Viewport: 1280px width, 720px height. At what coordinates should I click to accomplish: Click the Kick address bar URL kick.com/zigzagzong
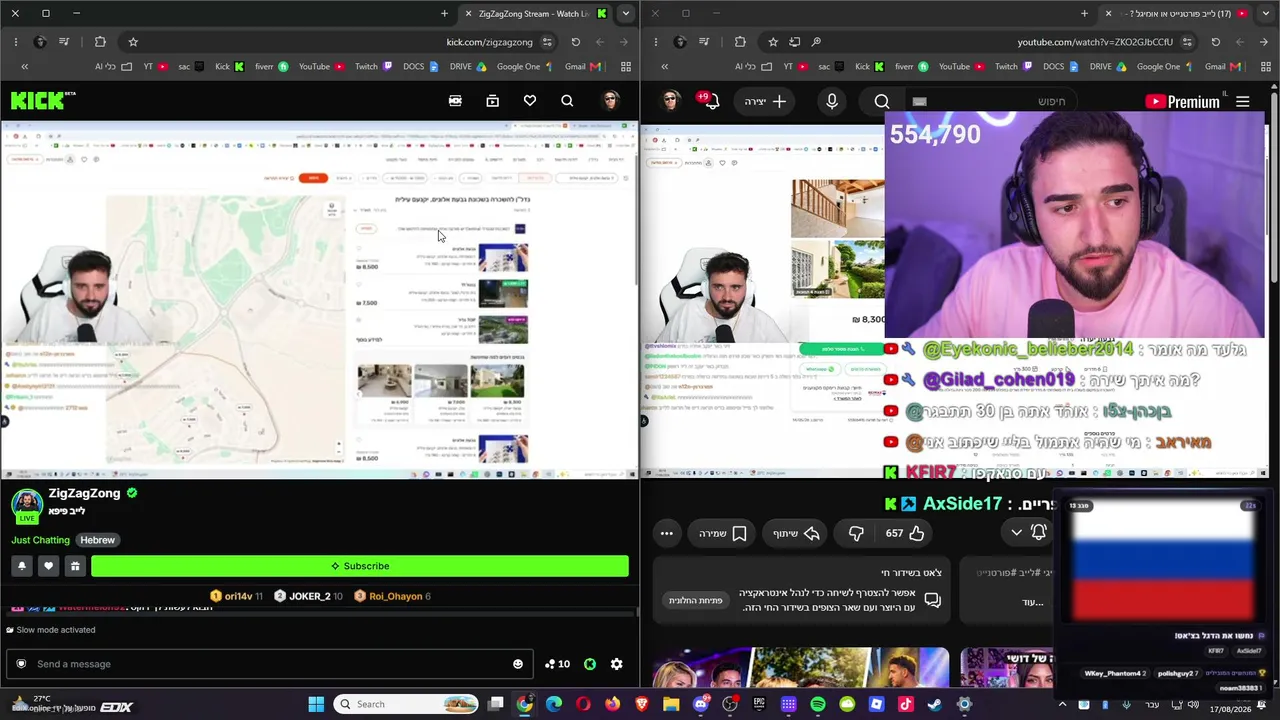(489, 42)
